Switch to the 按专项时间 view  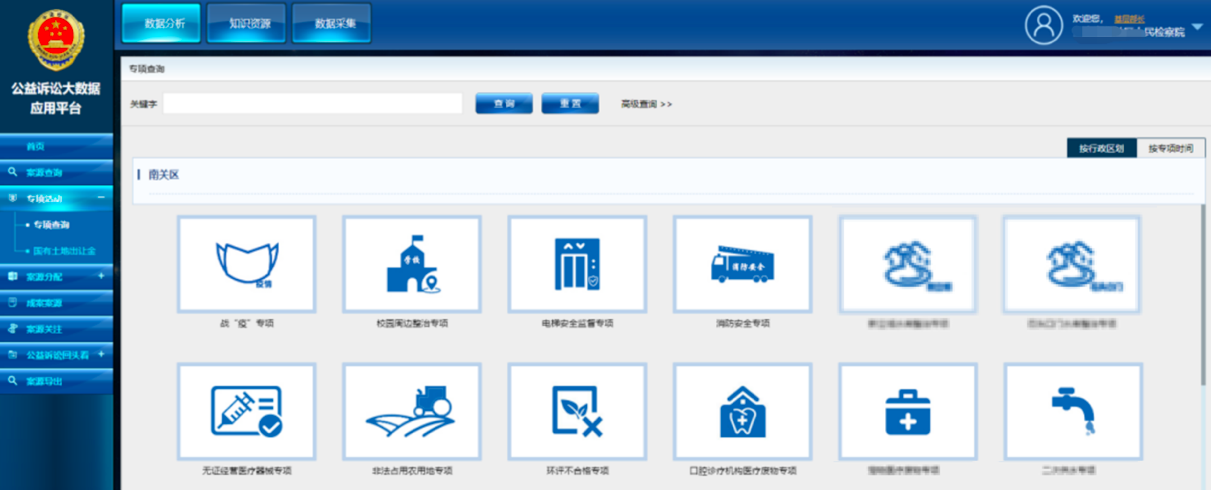click(x=1170, y=148)
